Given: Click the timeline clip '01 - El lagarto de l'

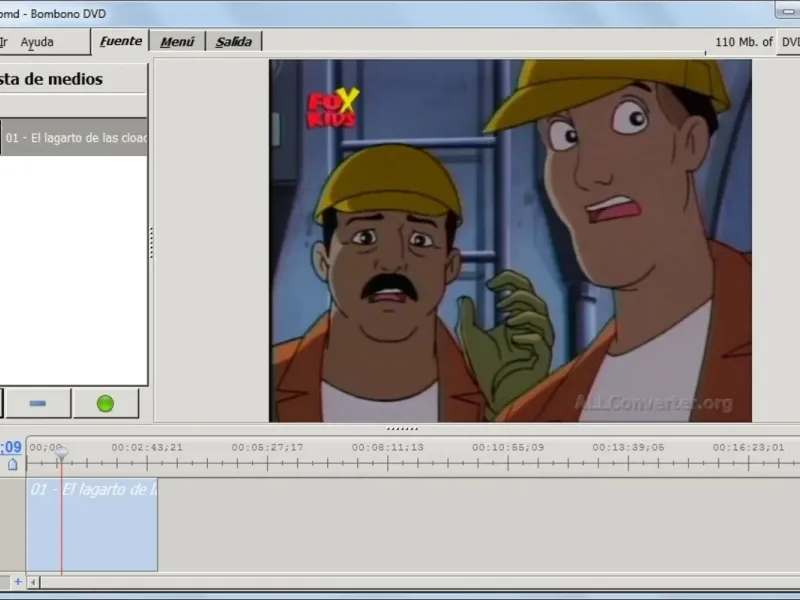Looking at the screenshot, I should click(92, 524).
